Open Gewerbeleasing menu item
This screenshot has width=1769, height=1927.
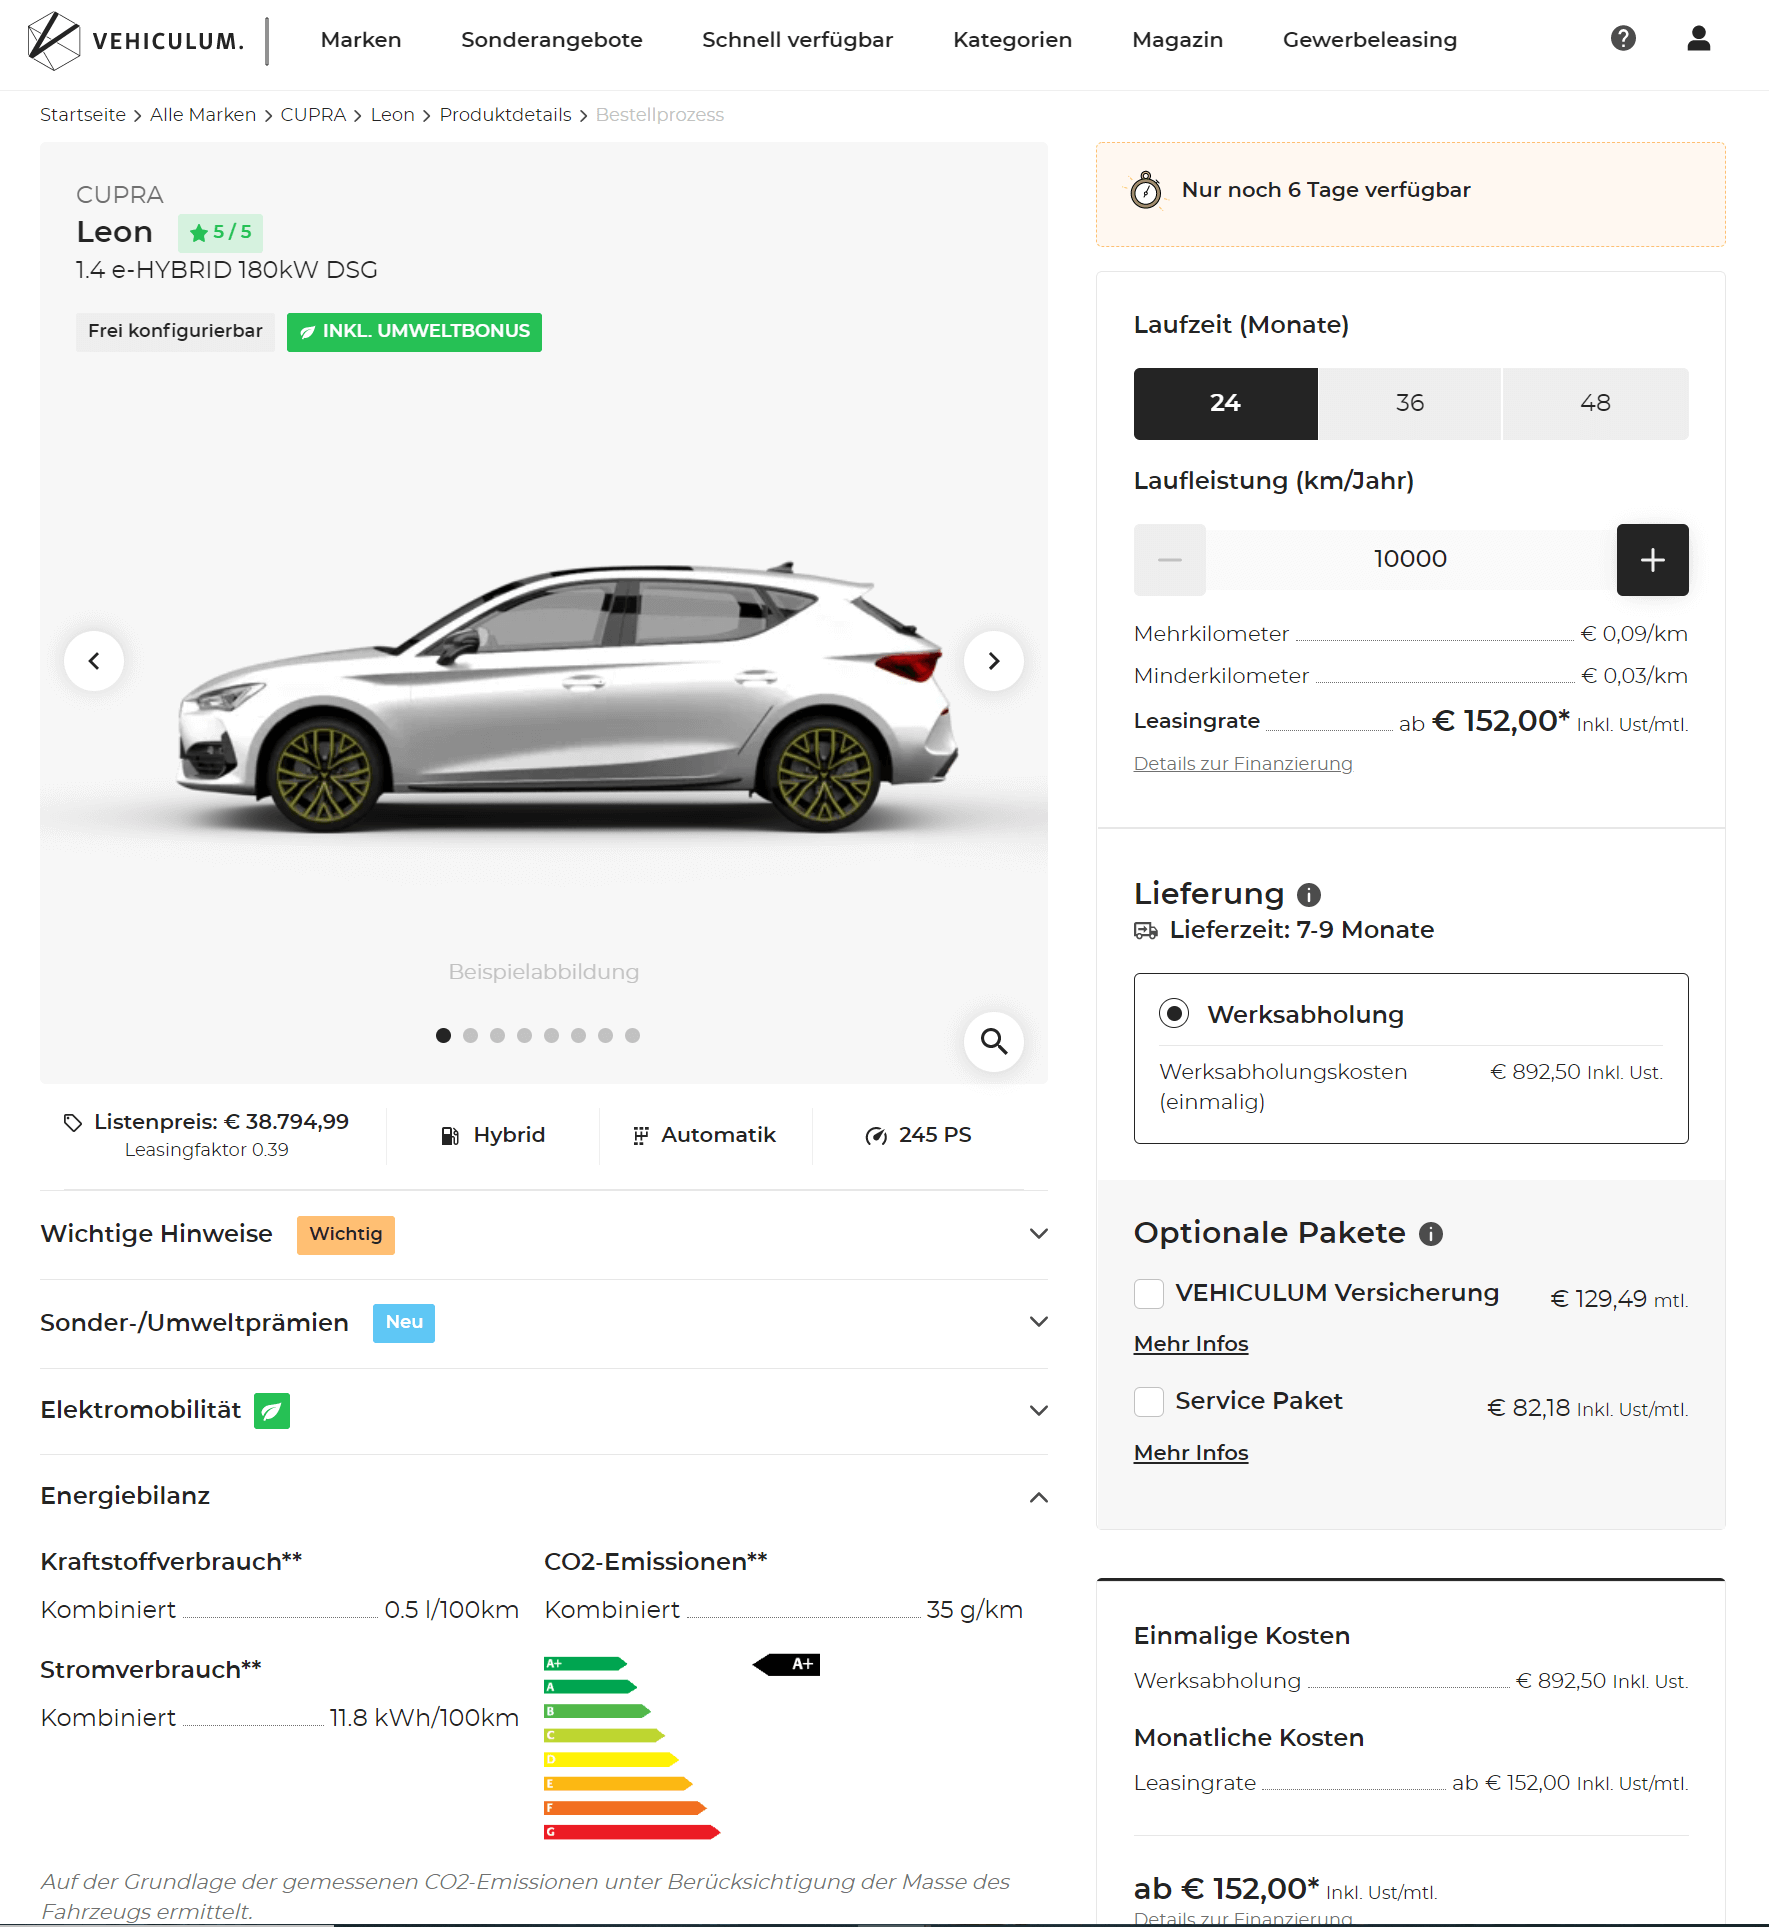coord(1369,40)
